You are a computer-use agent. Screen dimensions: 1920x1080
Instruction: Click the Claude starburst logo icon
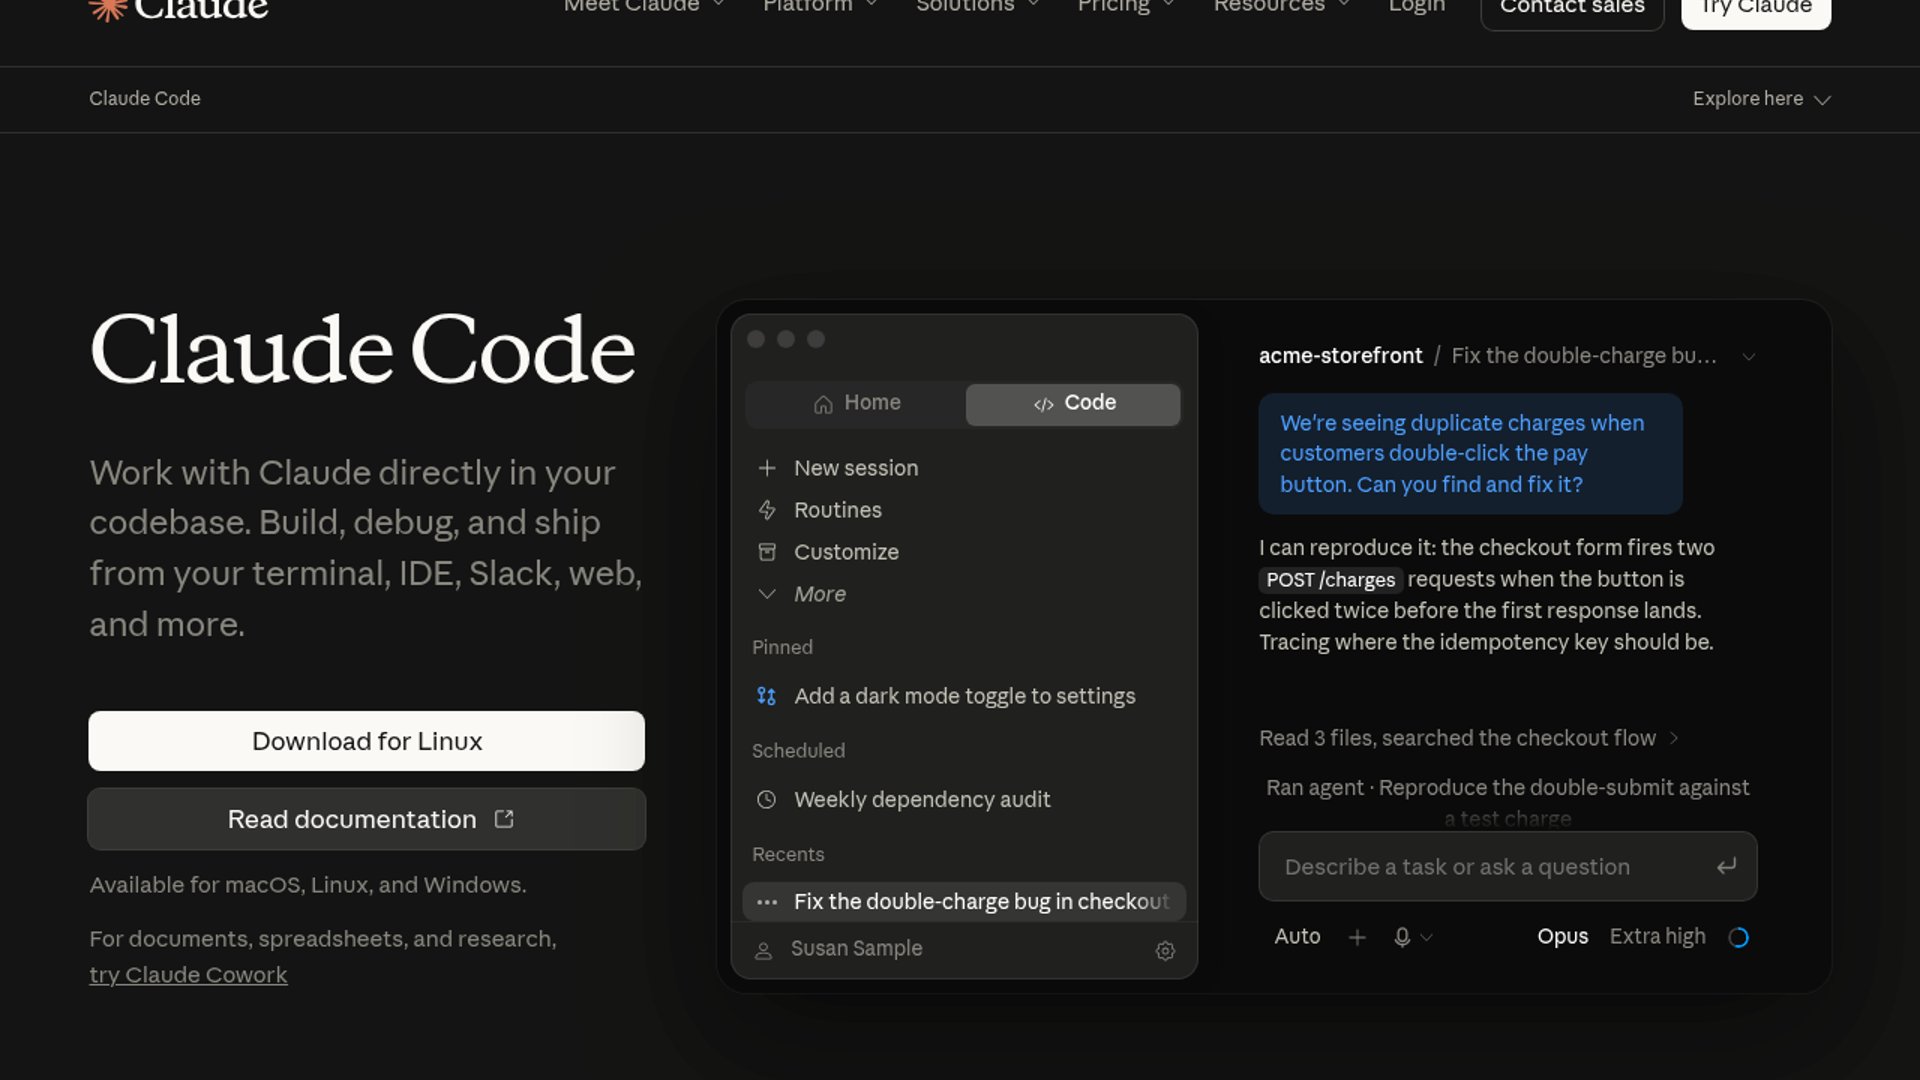[x=108, y=9]
